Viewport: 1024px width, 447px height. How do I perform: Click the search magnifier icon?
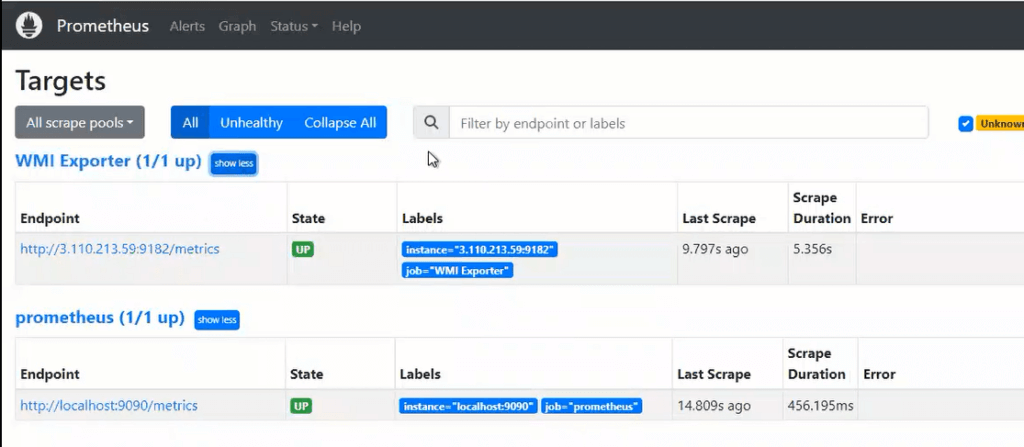(431, 123)
